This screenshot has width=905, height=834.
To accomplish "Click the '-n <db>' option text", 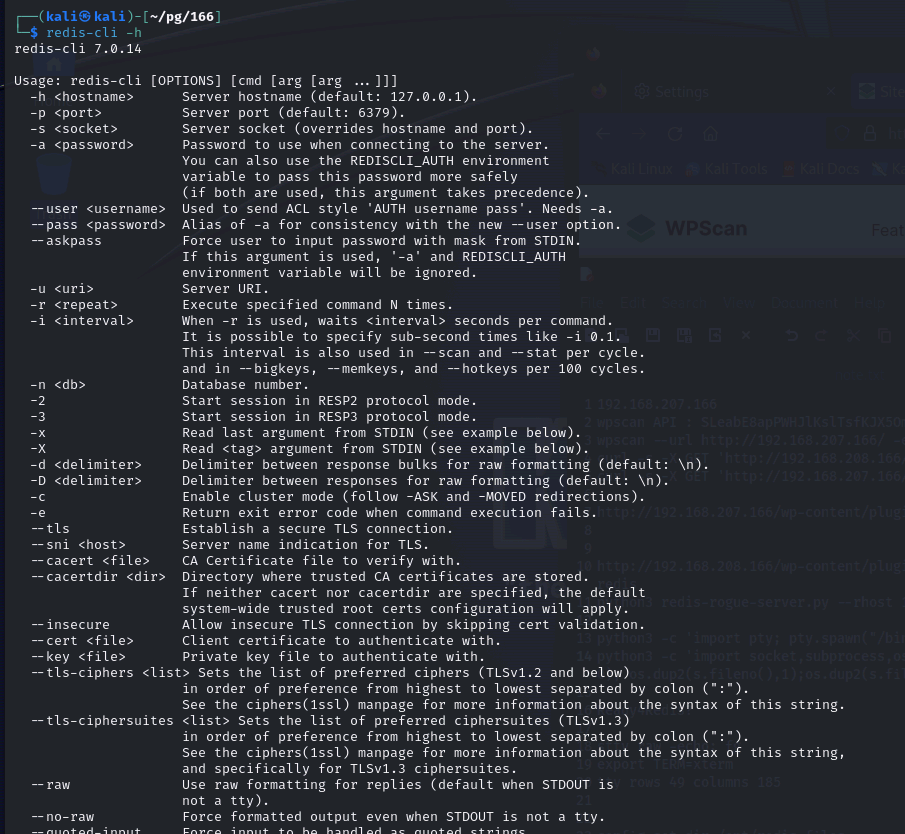I will (58, 385).
